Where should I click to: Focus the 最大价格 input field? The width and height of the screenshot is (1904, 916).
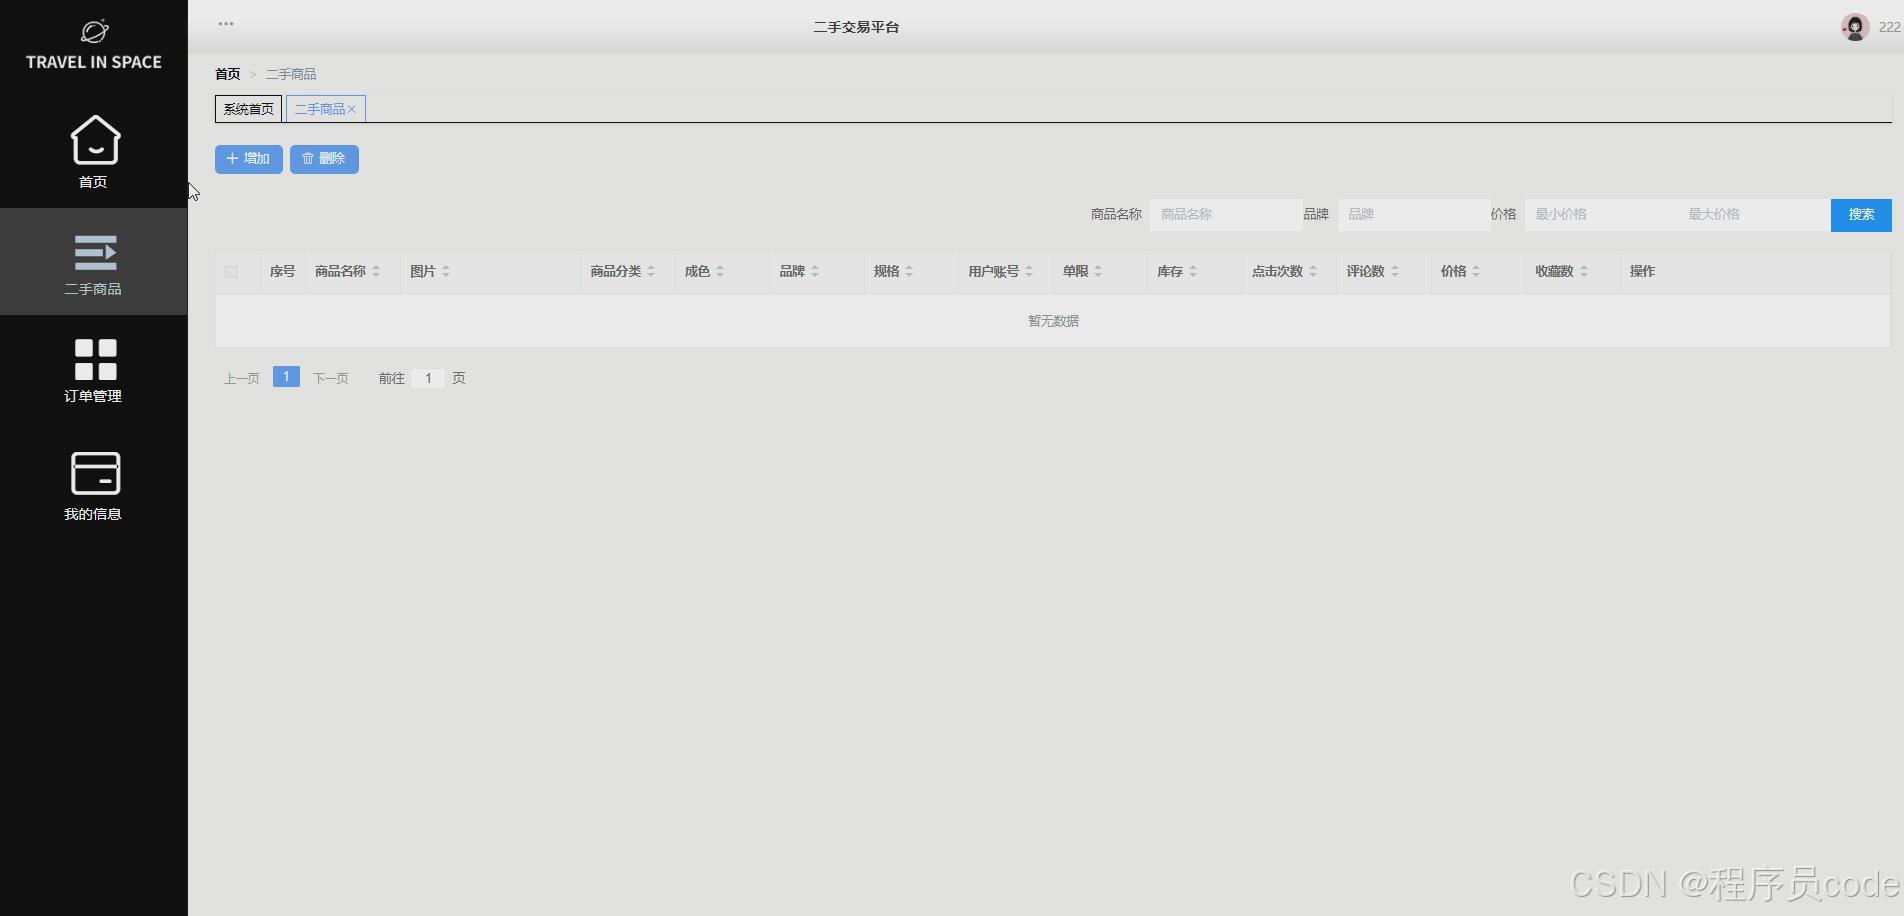1754,215
